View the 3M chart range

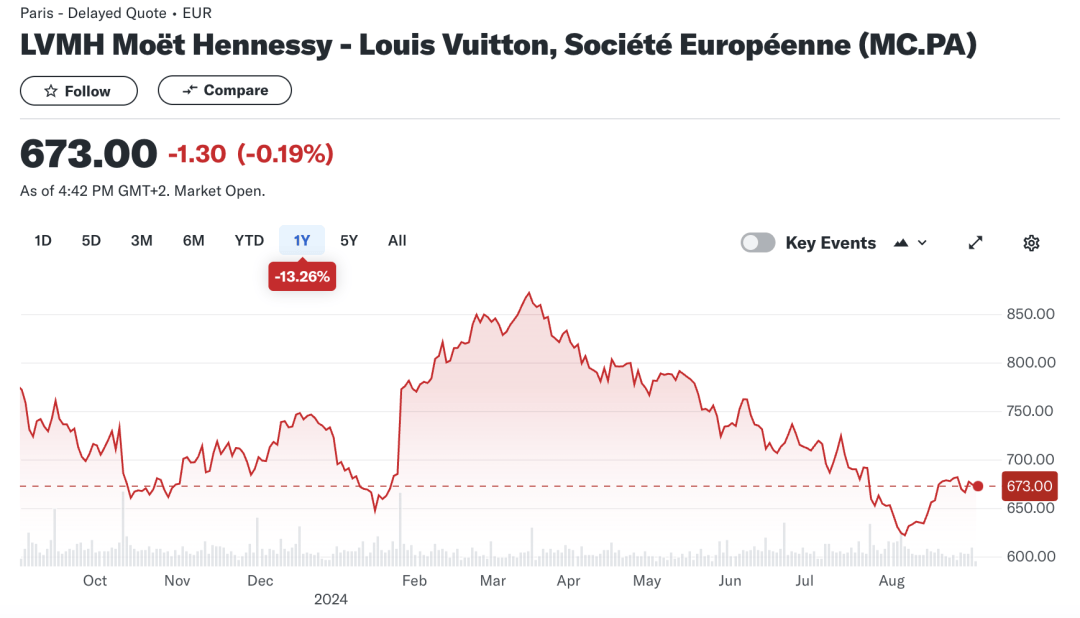pyautogui.click(x=140, y=240)
